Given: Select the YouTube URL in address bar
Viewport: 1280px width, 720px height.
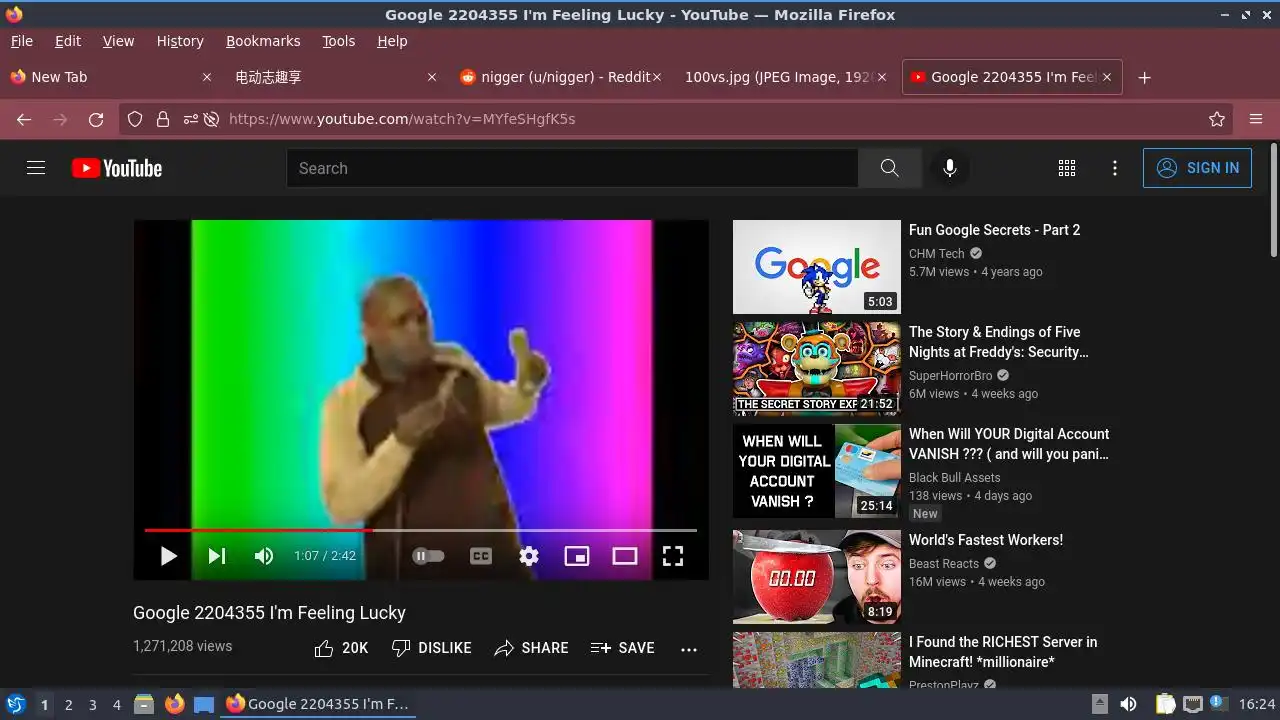Looking at the screenshot, I should click(x=402, y=119).
